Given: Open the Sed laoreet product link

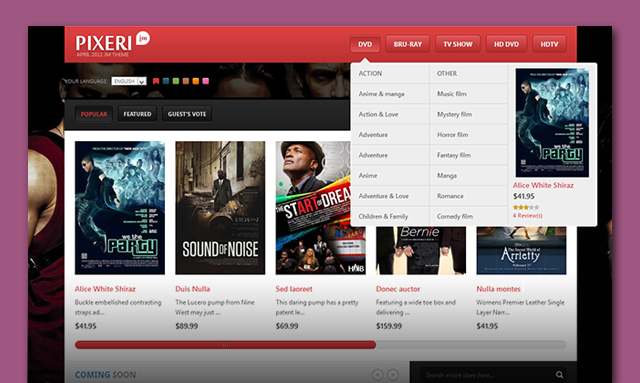Looking at the screenshot, I should click(x=293, y=289).
